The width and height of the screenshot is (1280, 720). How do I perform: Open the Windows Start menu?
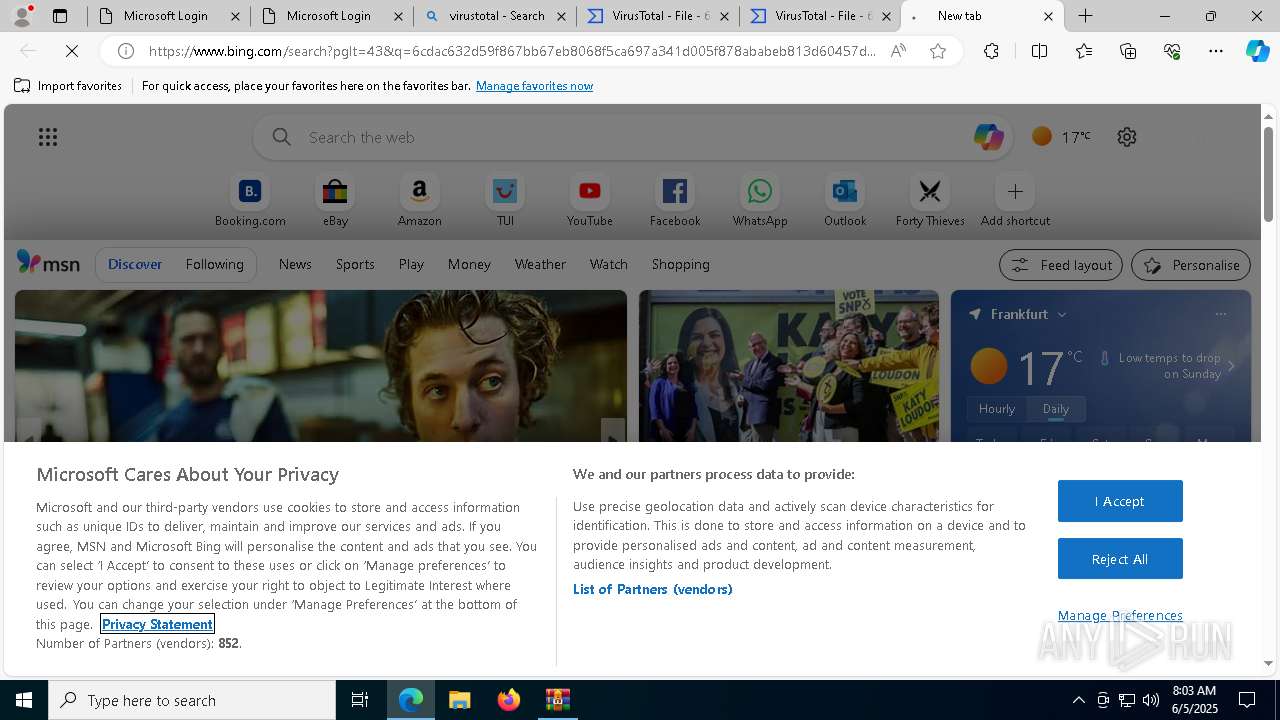pyautogui.click(x=24, y=700)
